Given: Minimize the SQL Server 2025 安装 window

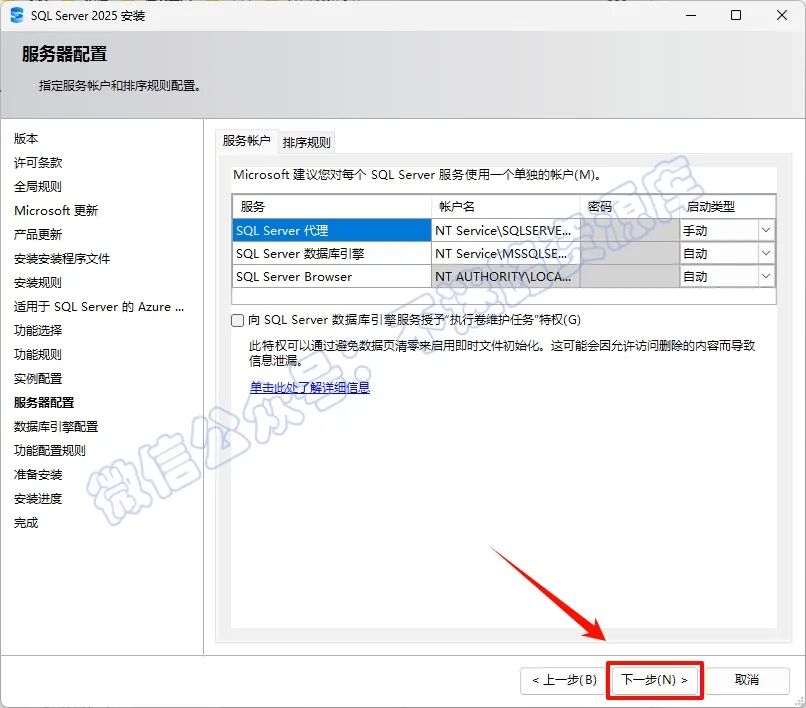Looking at the screenshot, I should [x=691, y=15].
